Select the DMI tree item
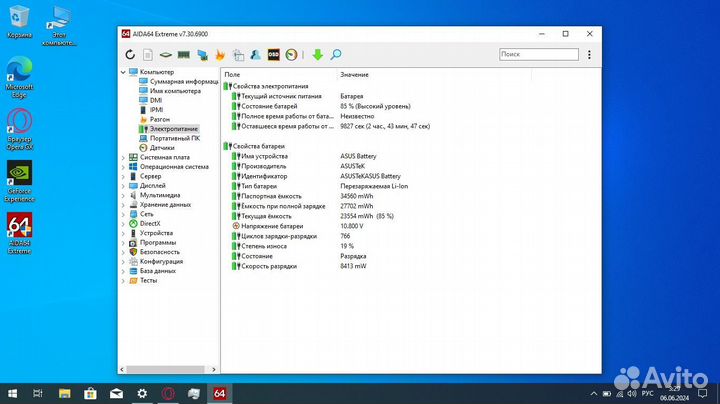Viewport: 720px width, 404px height. coord(151,100)
